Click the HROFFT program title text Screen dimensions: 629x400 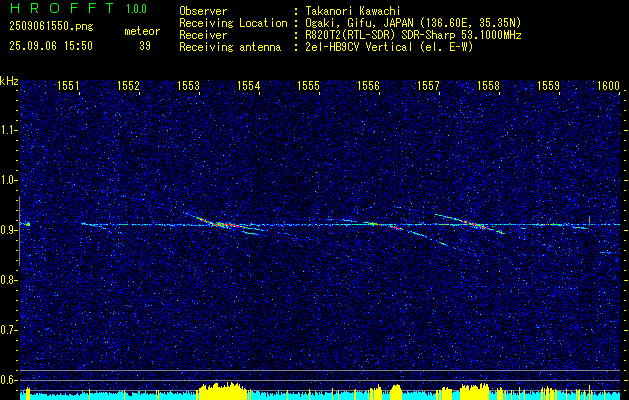pos(62,8)
